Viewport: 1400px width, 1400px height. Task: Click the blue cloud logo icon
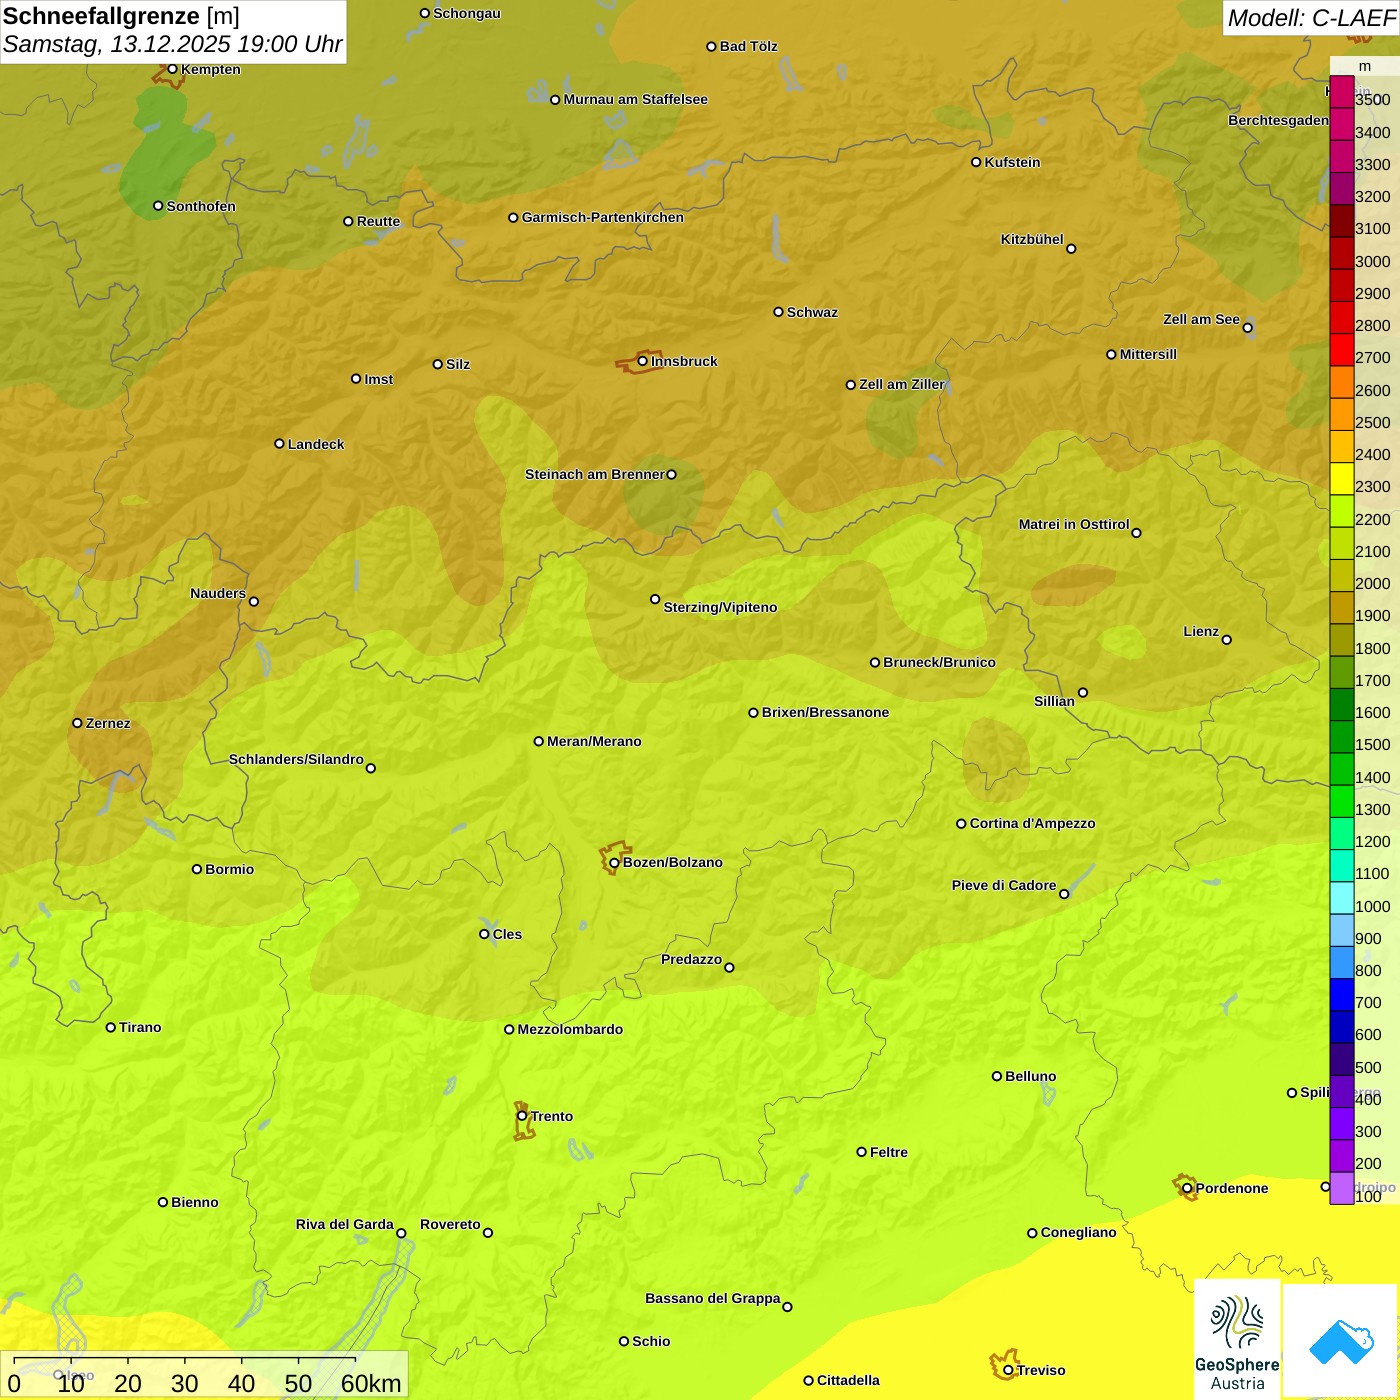click(1341, 1342)
